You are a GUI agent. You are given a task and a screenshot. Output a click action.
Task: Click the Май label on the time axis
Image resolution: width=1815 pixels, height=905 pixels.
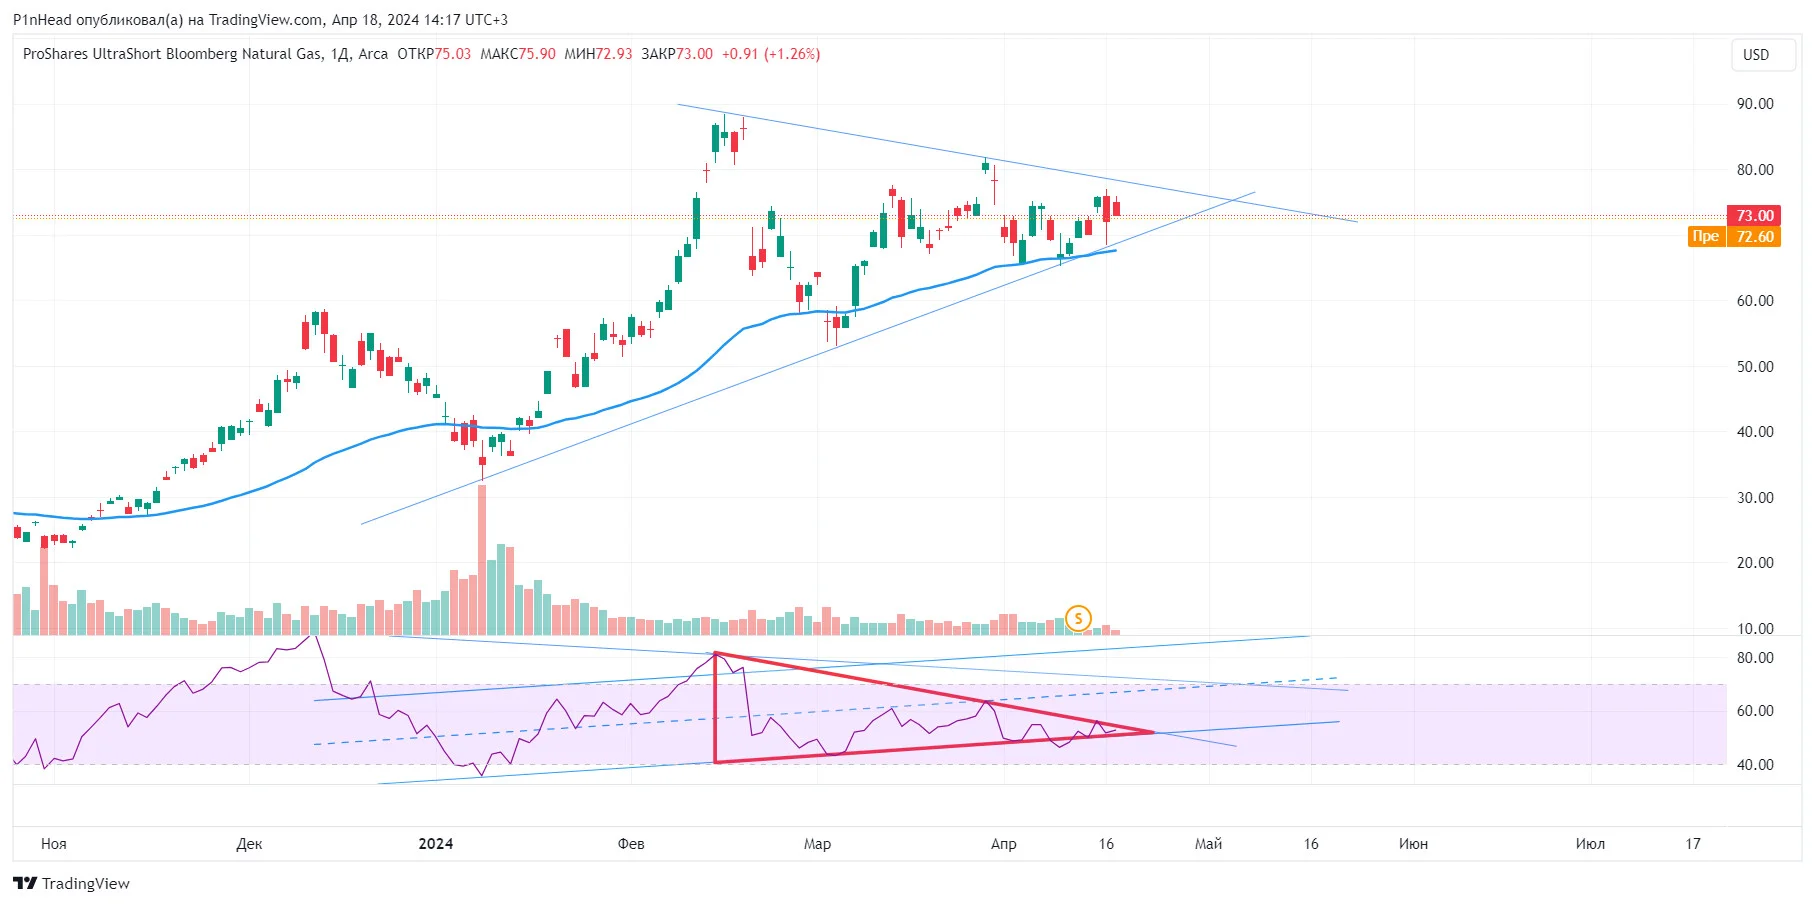[x=1208, y=844]
